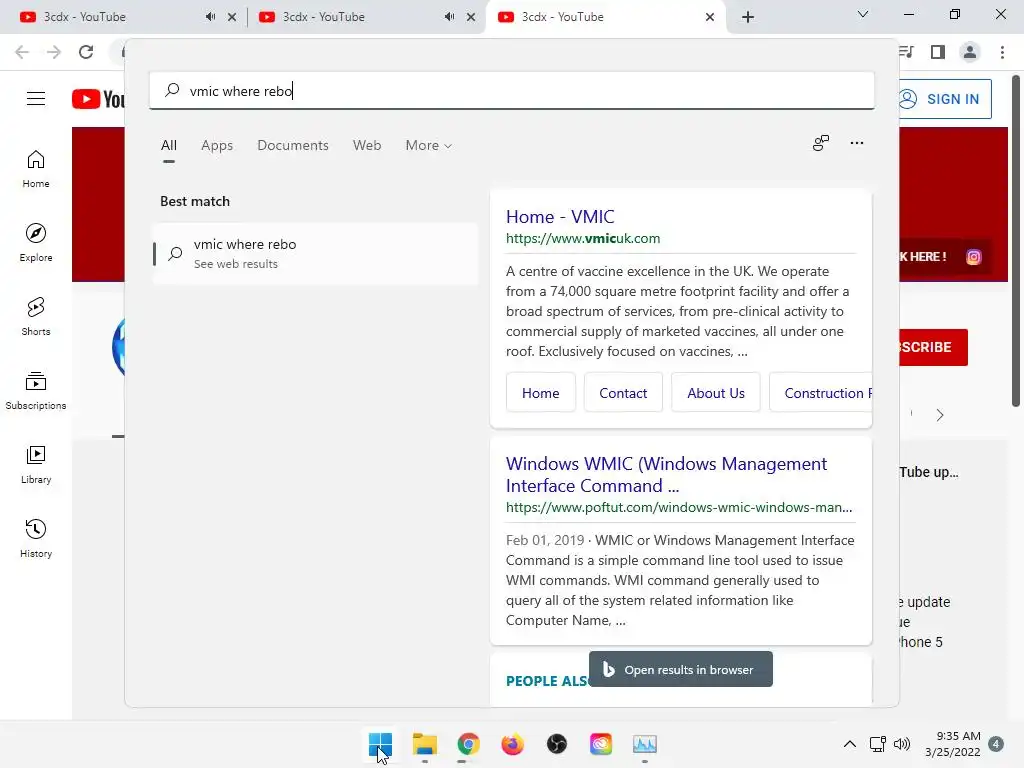Open the search feedback icon

point(821,143)
